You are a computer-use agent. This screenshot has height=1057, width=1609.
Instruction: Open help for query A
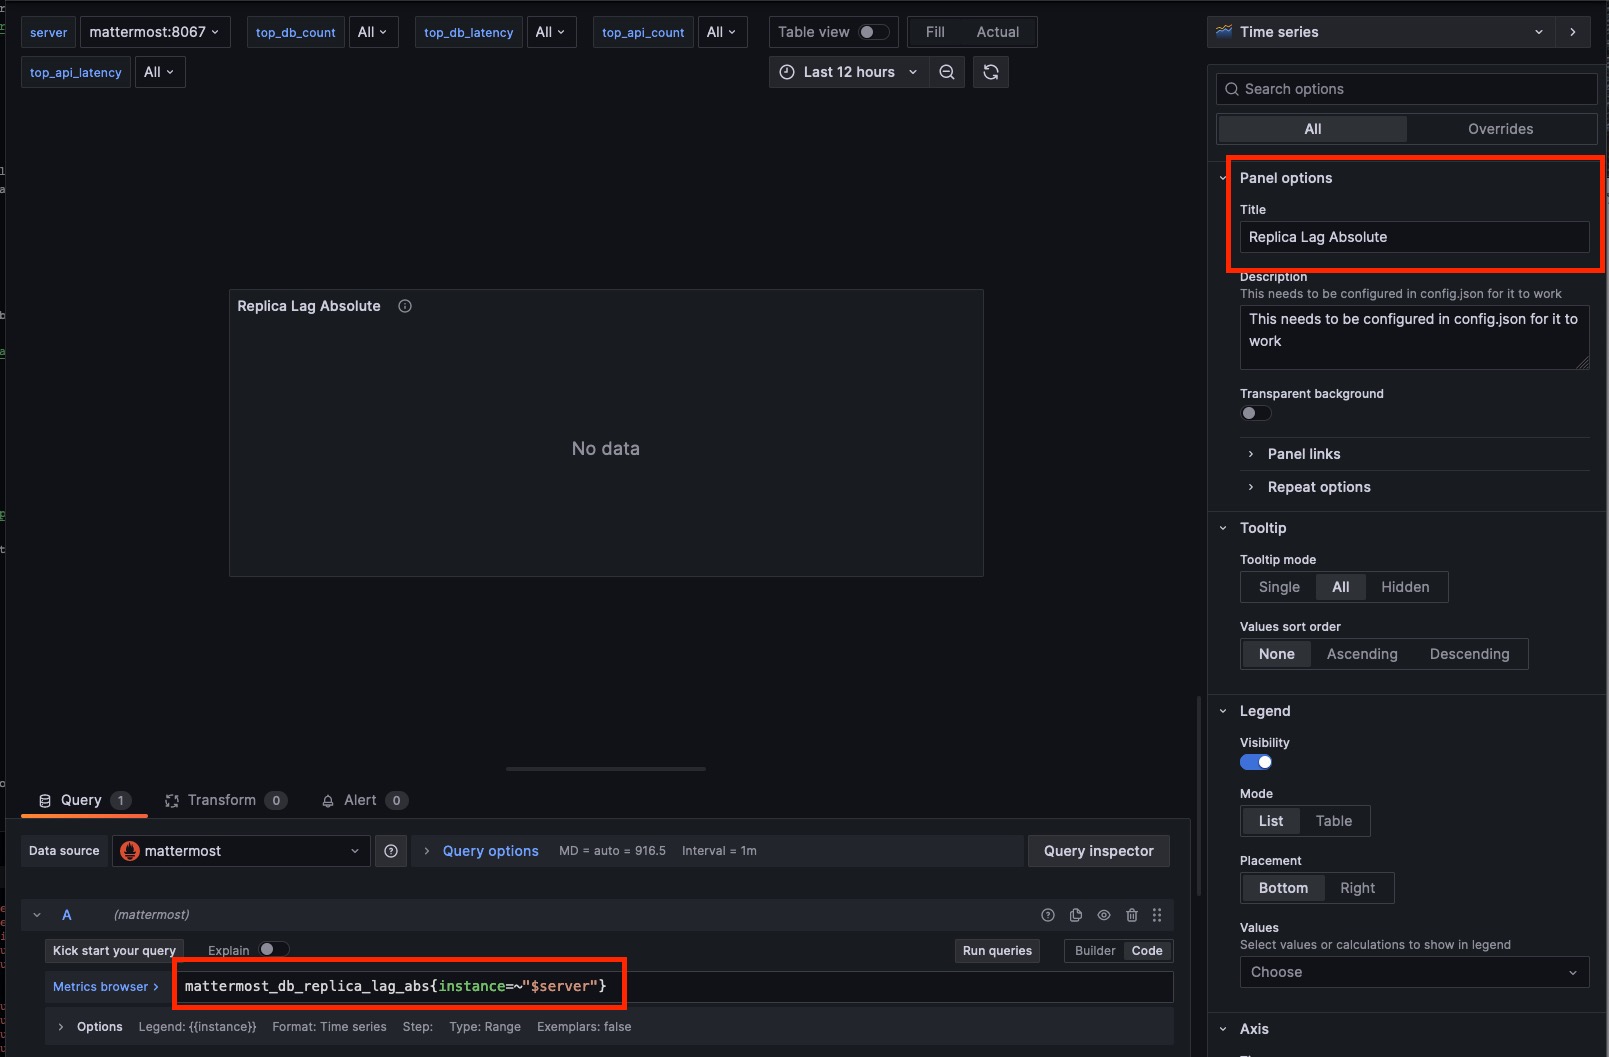[x=1047, y=914]
